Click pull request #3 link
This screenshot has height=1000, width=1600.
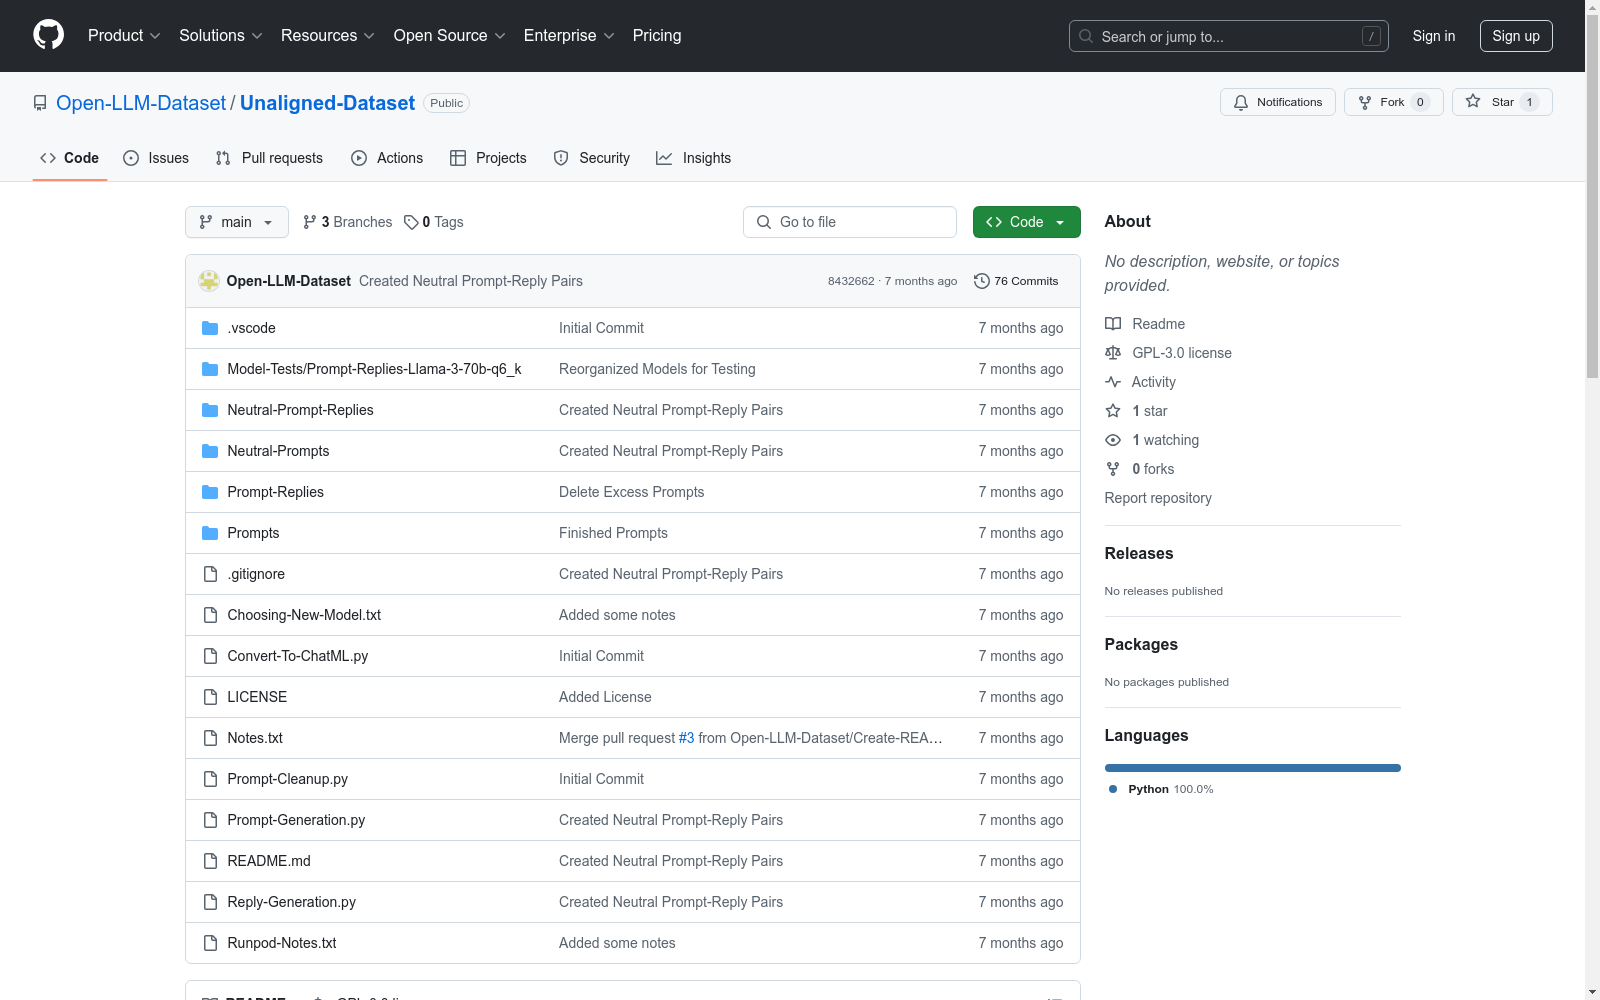[686, 738]
